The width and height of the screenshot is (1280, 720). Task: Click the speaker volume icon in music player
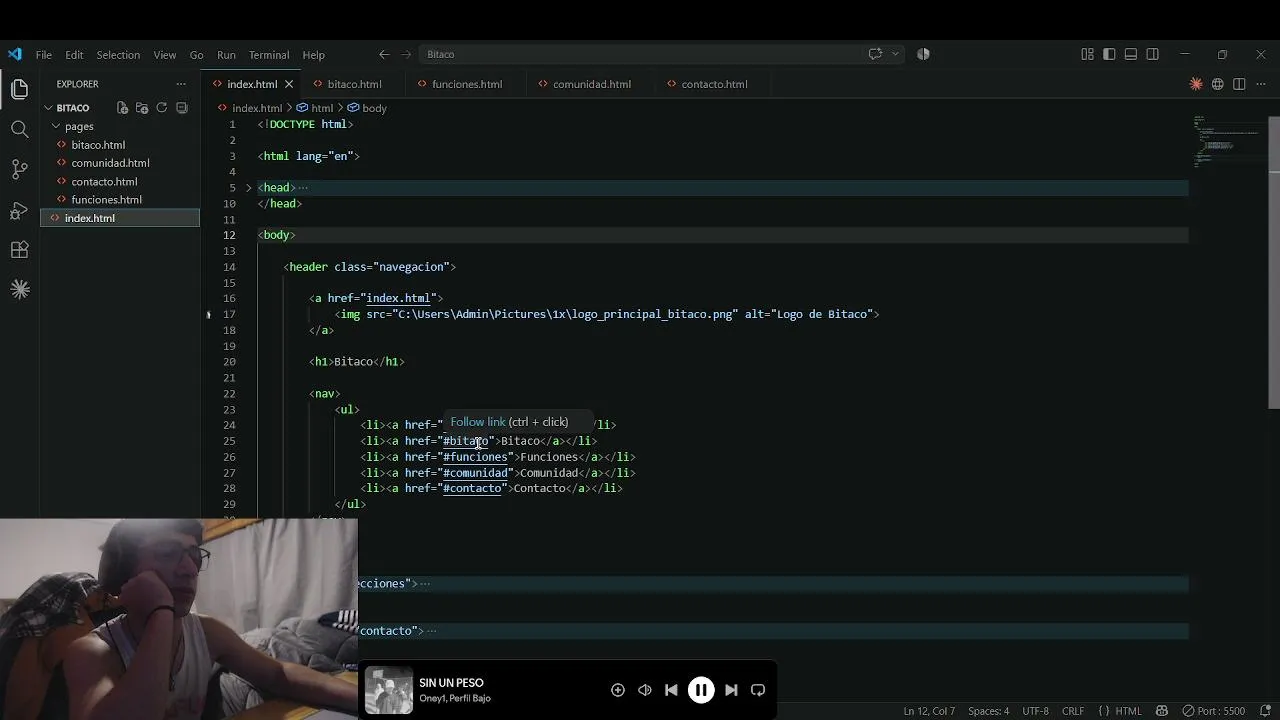pos(644,690)
